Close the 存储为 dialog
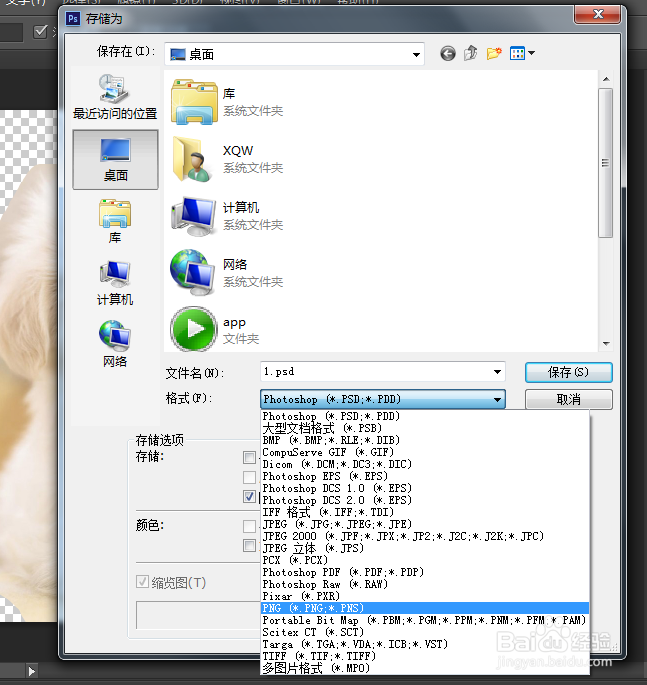This screenshot has height=685, width=647. pyautogui.click(x=598, y=14)
